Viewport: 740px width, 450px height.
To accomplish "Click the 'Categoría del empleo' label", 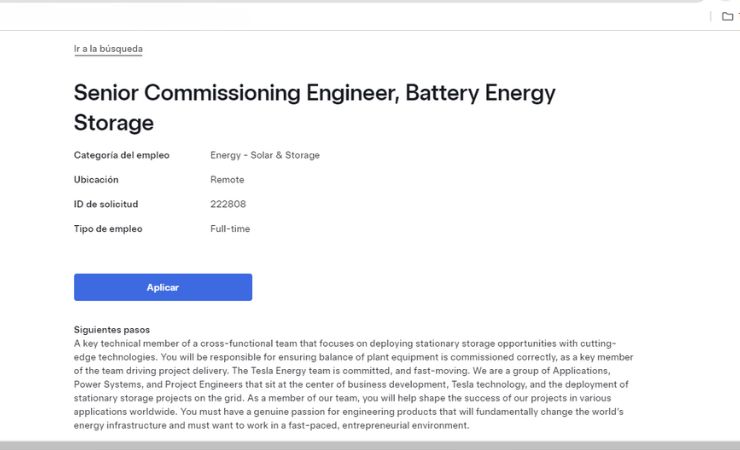I will (122, 155).
